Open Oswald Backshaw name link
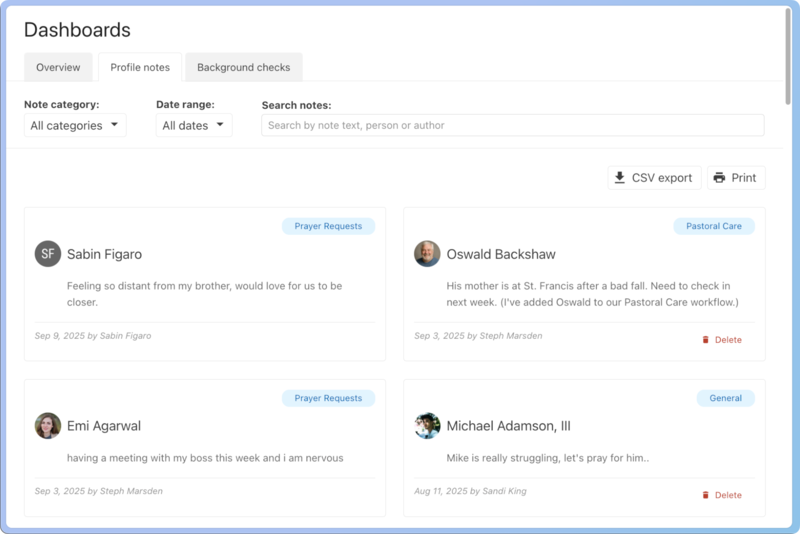This screenshot has width=800, height=534. click(x=501, y=254)
